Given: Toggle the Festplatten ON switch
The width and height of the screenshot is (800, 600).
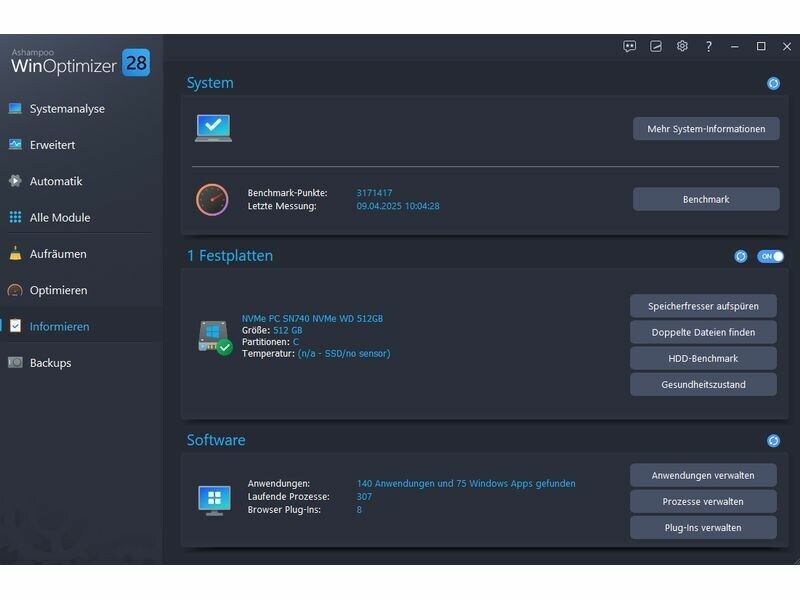Looking at the screenshot, I should (x=770, y=256).
